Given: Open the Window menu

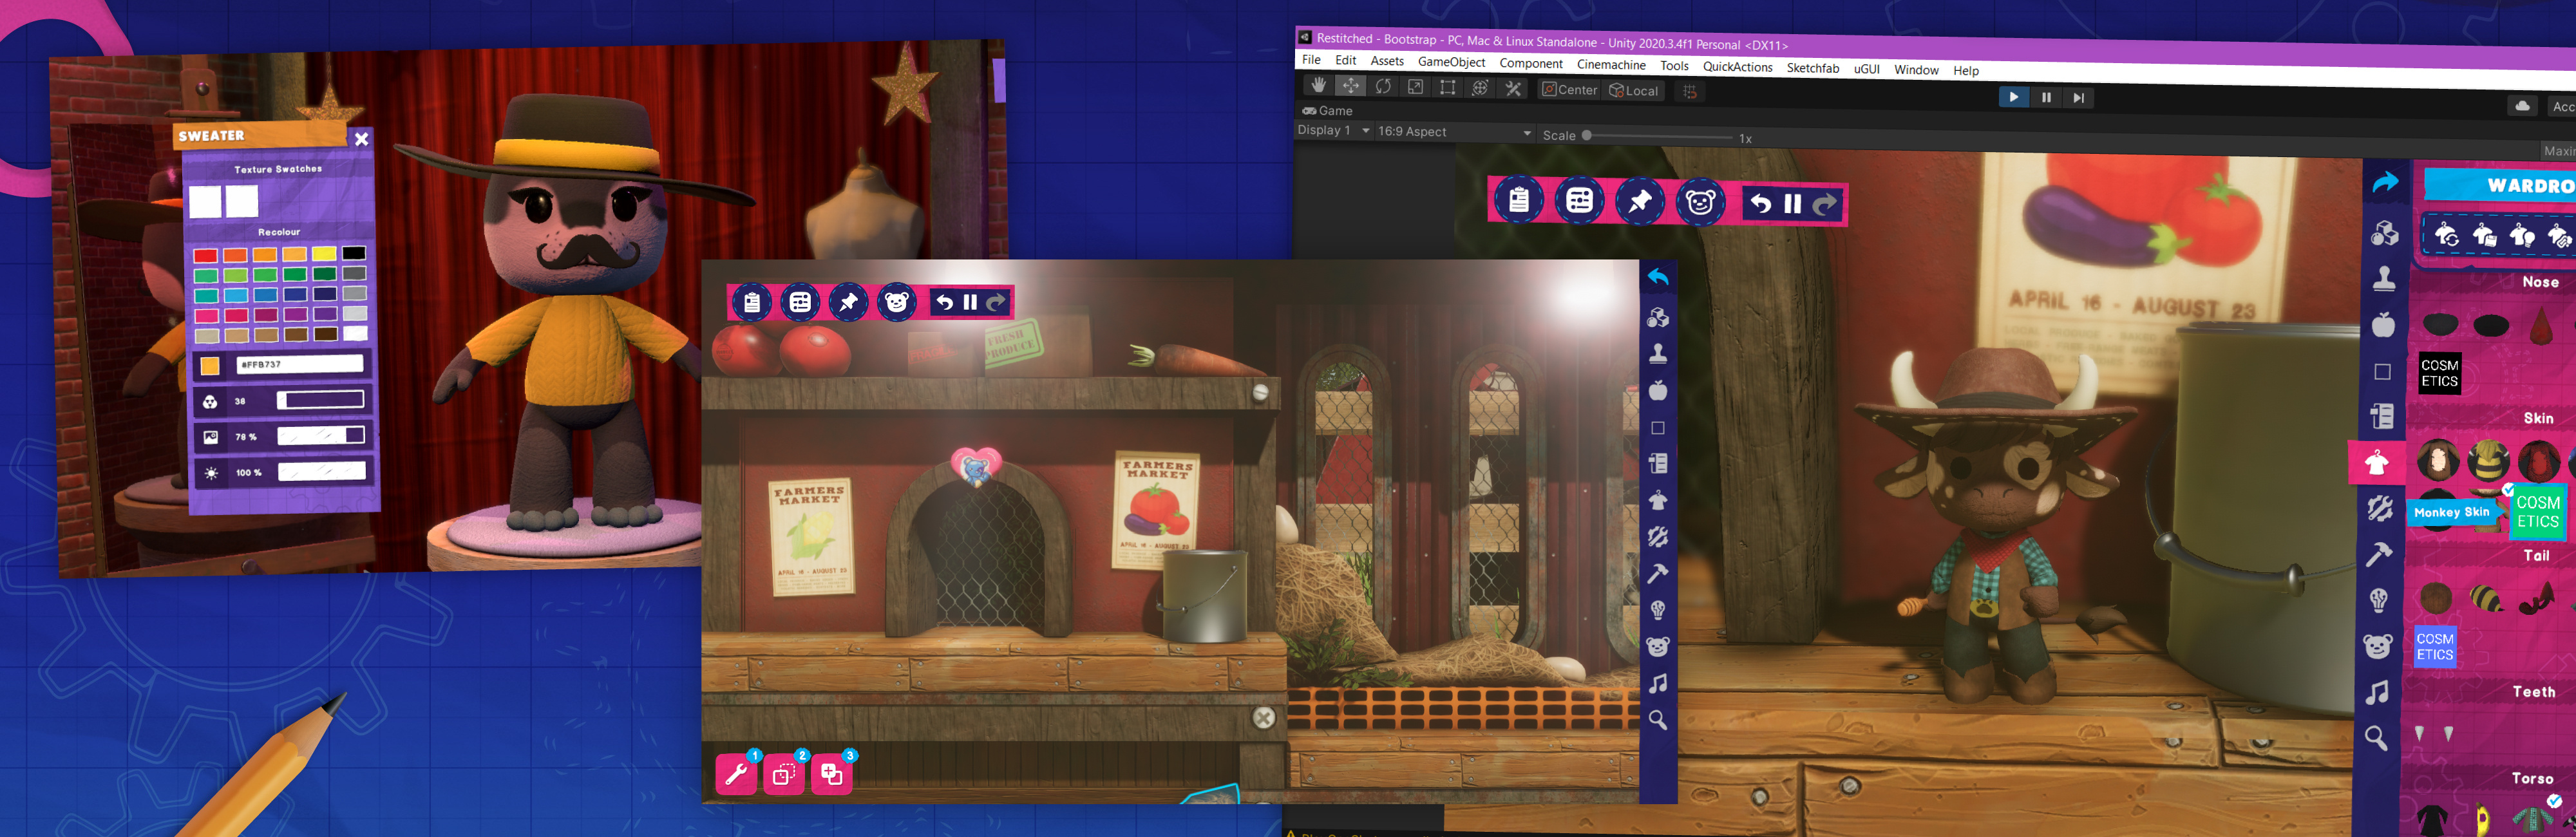Looking at the screenshot, I should click(x=1916, y=70).
